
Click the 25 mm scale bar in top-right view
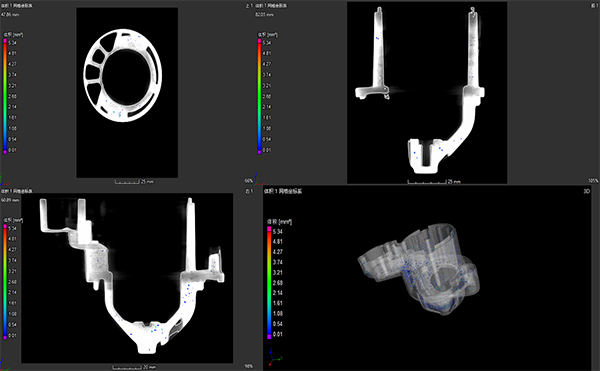point(434,181)
